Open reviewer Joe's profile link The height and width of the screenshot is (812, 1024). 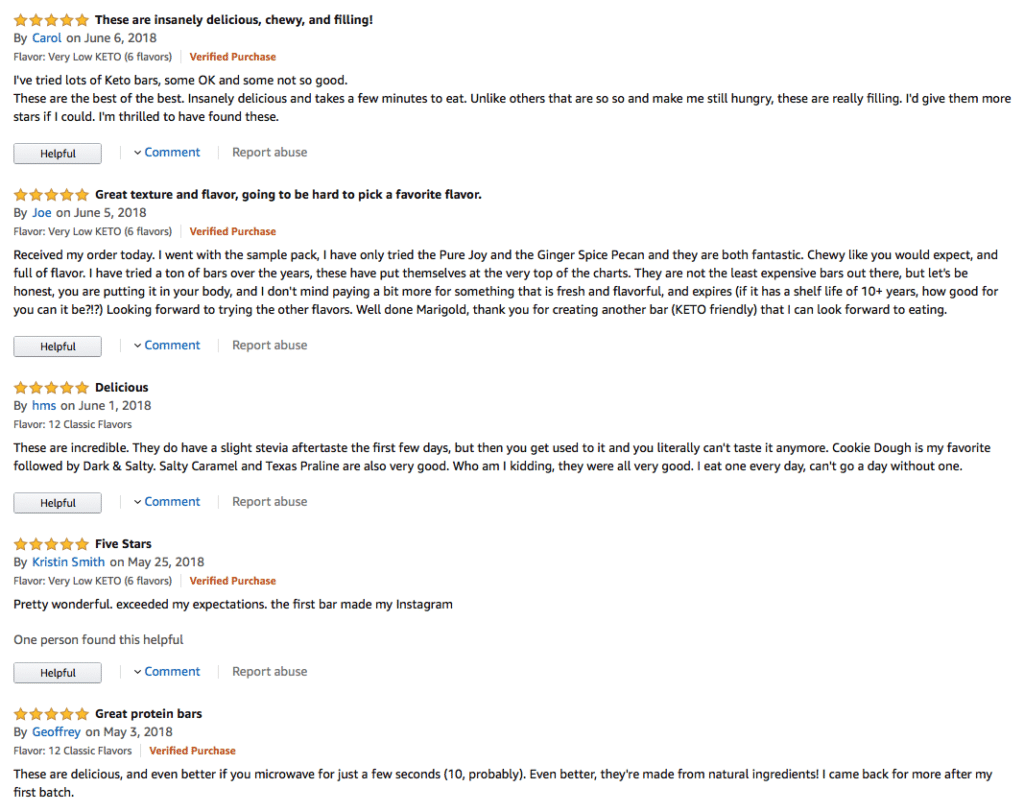[x=41, y=212]
